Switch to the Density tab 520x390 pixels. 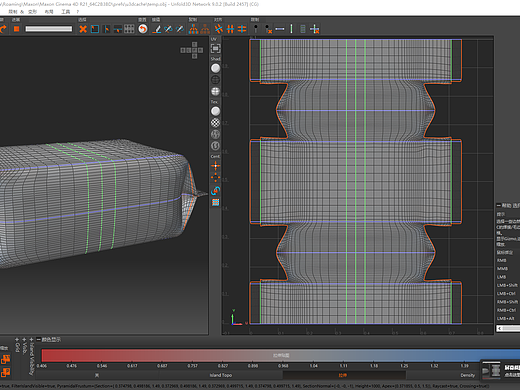[x=468, y=375]
